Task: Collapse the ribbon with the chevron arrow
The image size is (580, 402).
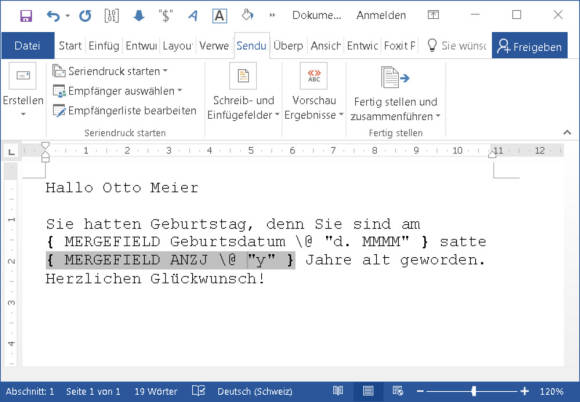Action: pyautogui.click(x=567, y=132)
